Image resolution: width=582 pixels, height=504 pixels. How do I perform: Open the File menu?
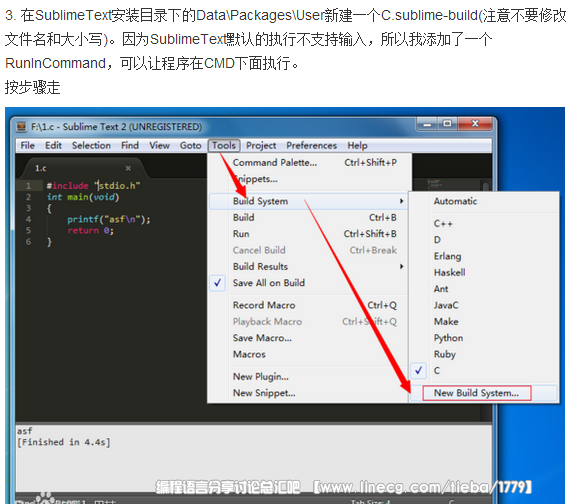(x=27, y=145)
